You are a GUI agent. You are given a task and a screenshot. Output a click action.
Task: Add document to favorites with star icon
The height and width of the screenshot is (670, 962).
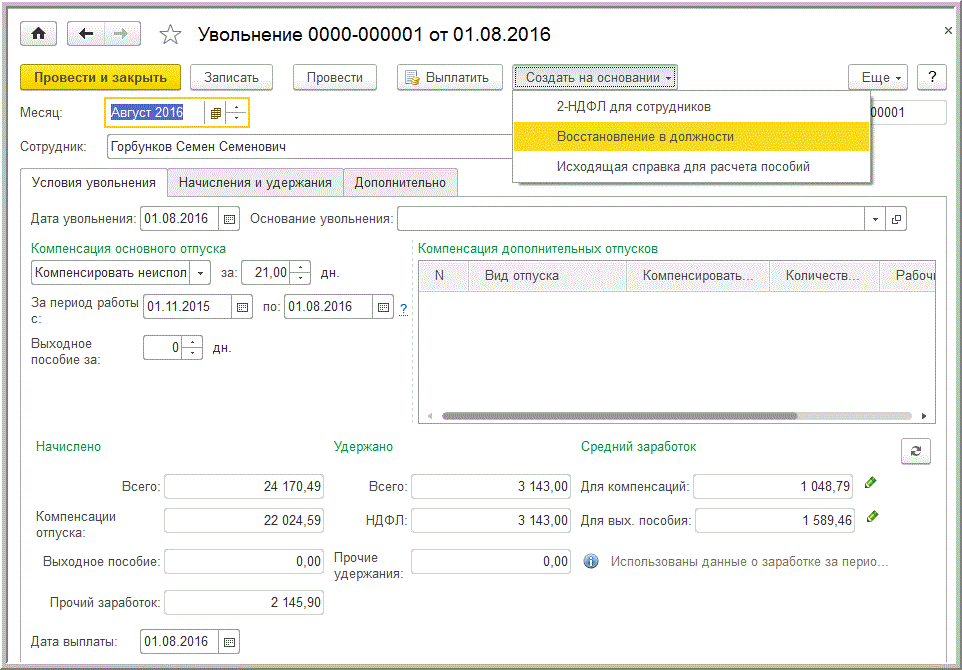click(x=171, y=35)
